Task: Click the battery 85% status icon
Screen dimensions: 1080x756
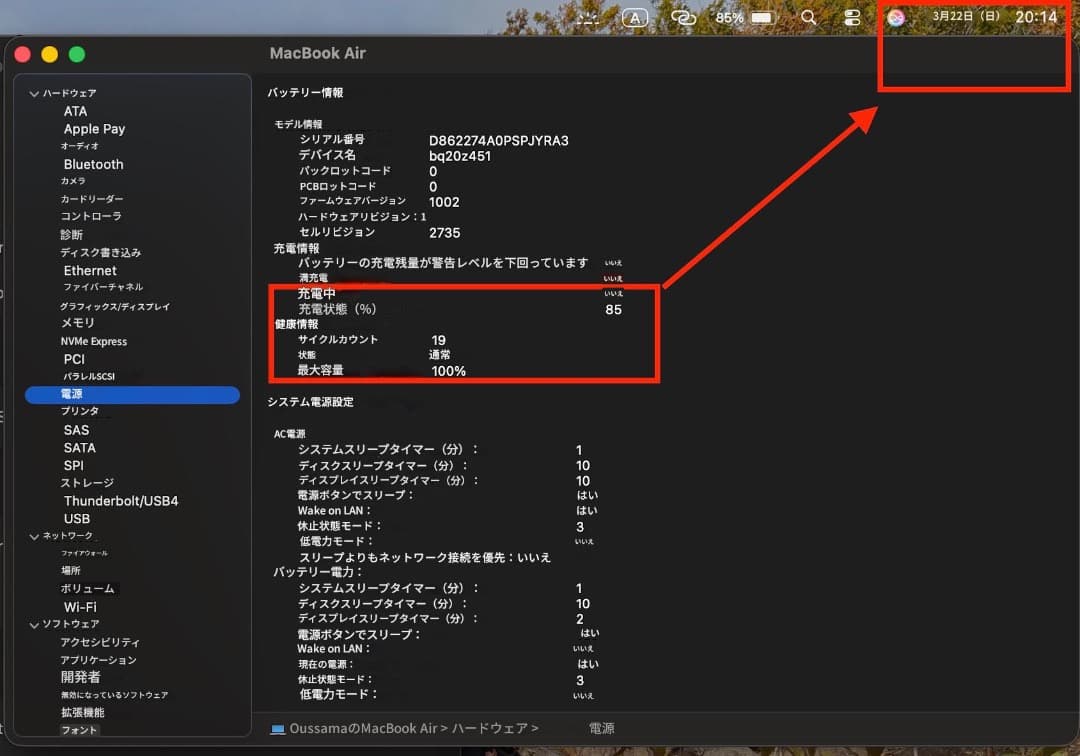Action: click(746, 17)
